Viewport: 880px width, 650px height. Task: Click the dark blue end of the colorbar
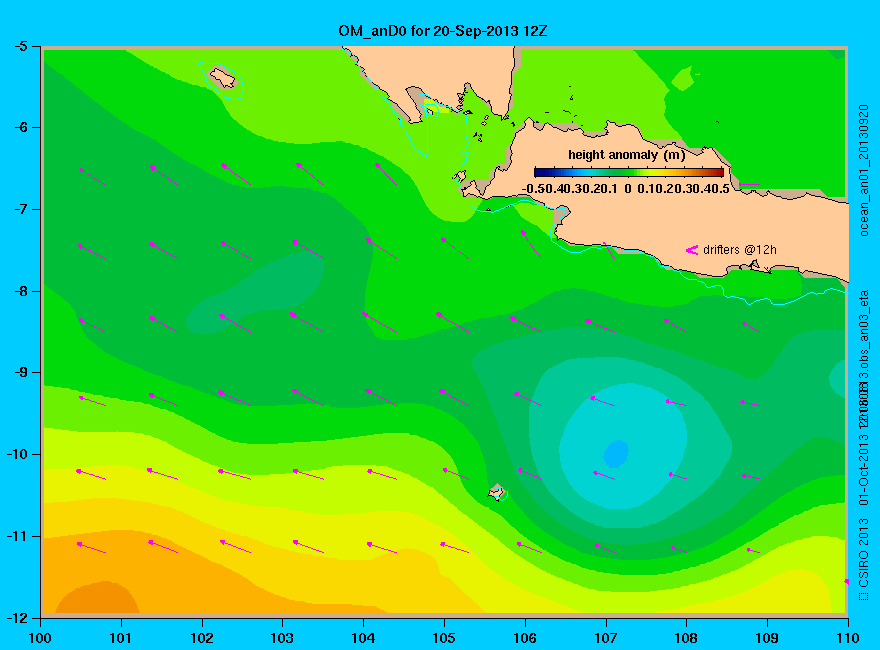[538, 172]
